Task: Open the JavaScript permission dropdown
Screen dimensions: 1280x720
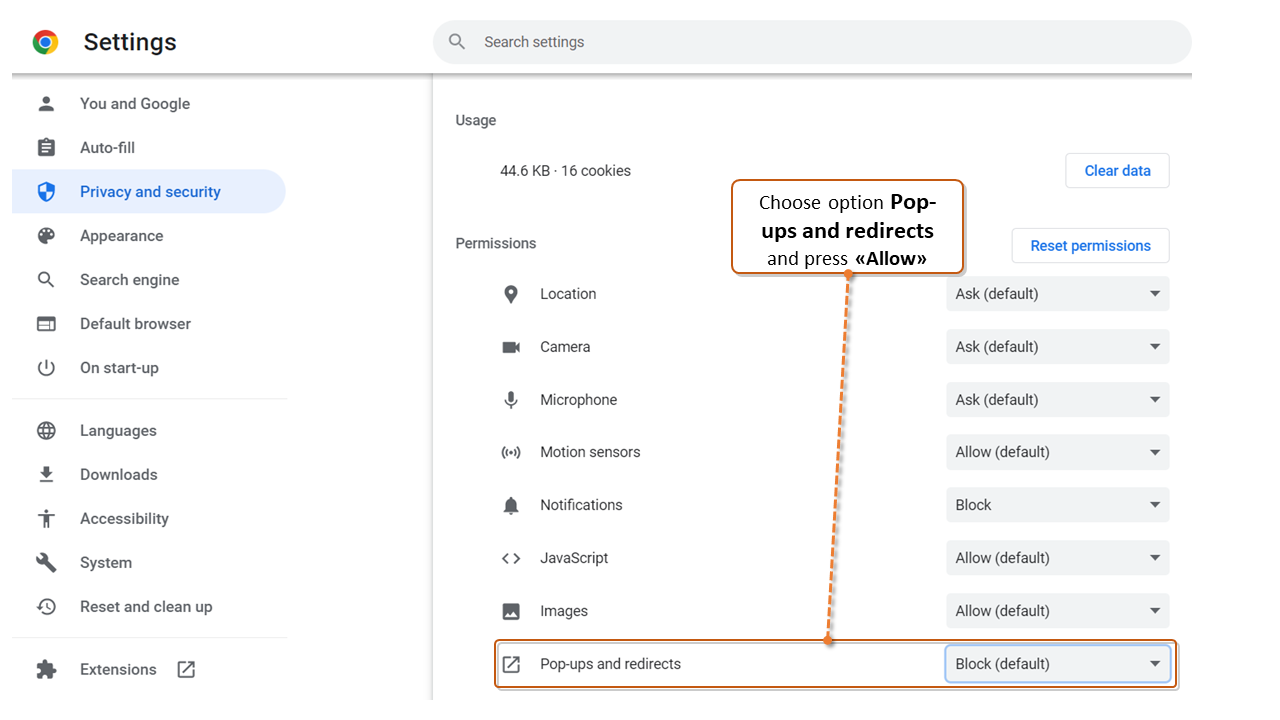Action: (1057, 558)
